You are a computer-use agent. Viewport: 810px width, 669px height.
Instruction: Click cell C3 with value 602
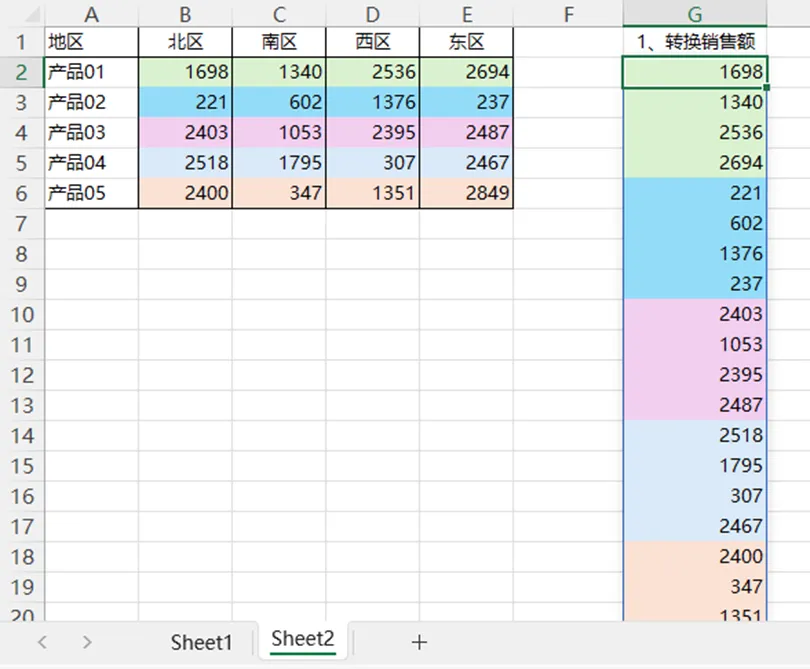tap(279, 102)
